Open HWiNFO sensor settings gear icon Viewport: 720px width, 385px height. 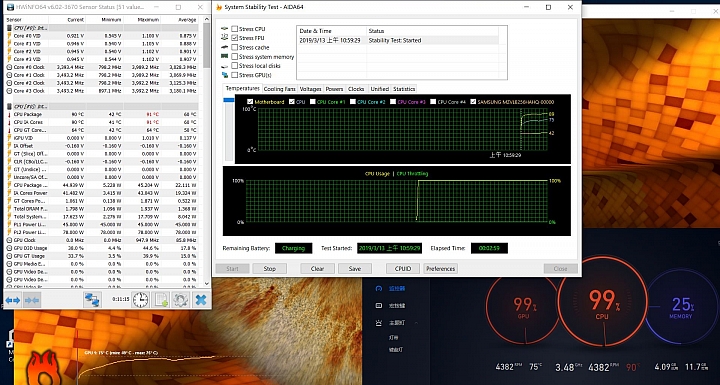[180, 300]
